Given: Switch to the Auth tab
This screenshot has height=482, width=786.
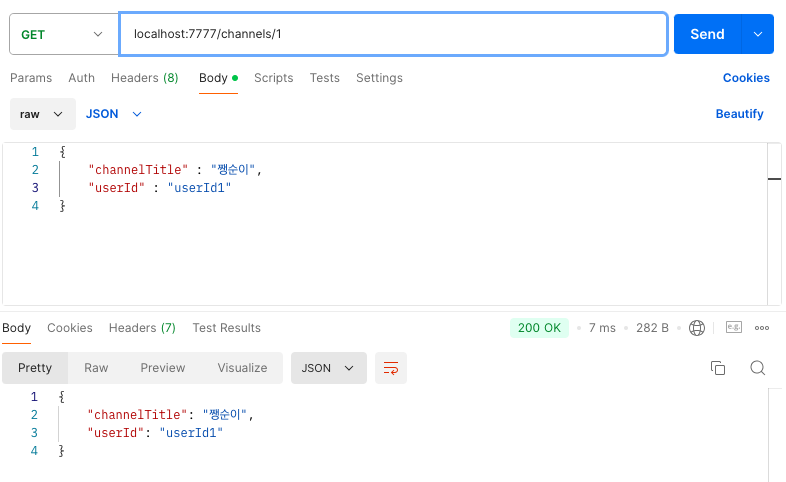Looking at the screenshot, I should tap(82, 78).
